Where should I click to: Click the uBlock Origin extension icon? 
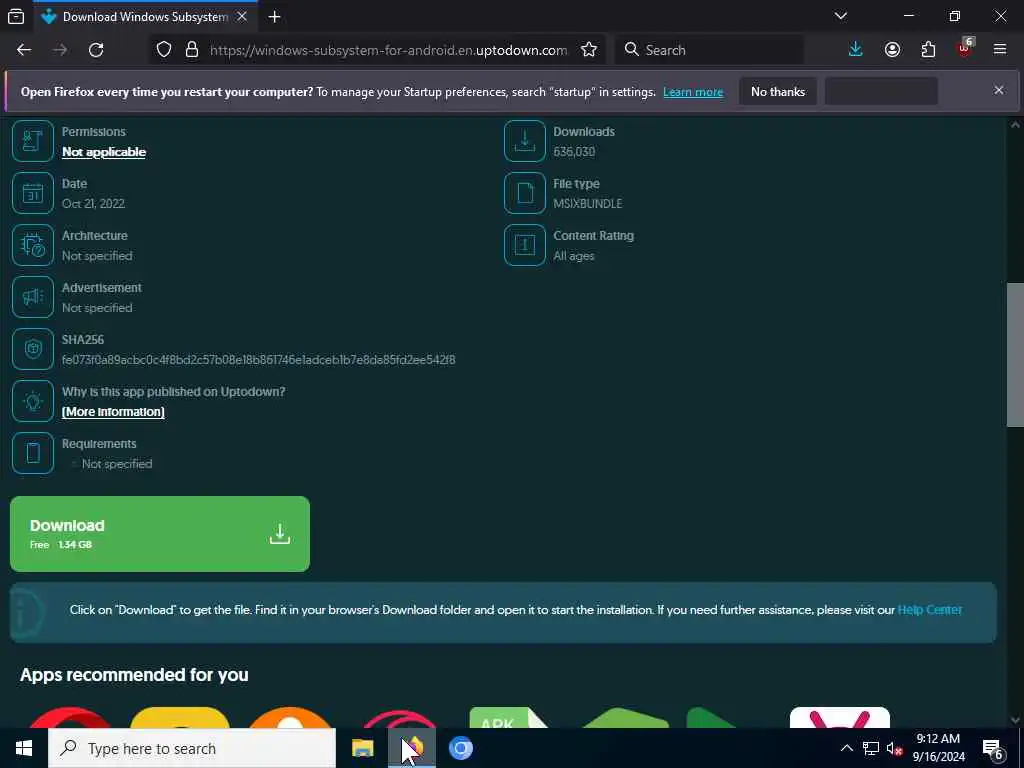click(965, 48)
